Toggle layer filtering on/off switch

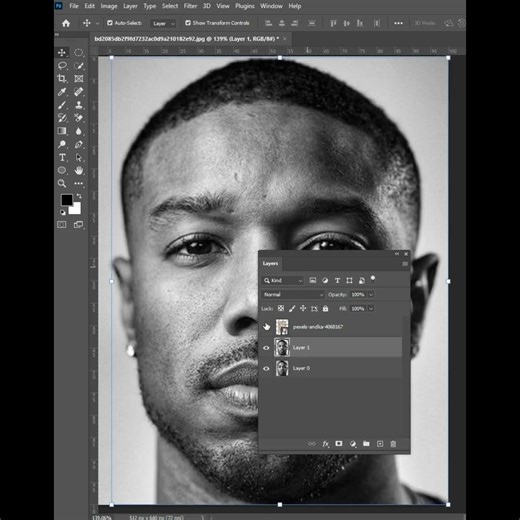click(x=373, y=279)
